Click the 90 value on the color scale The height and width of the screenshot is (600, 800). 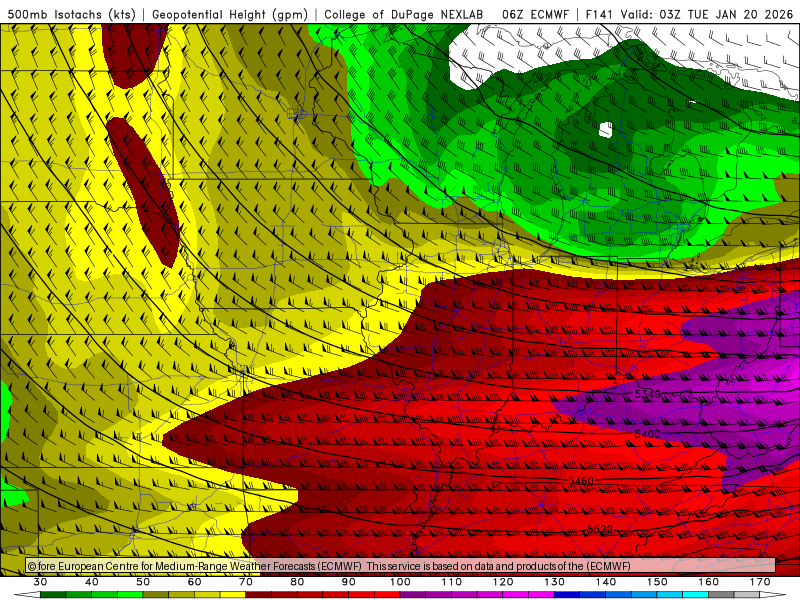tap(348, 582)
